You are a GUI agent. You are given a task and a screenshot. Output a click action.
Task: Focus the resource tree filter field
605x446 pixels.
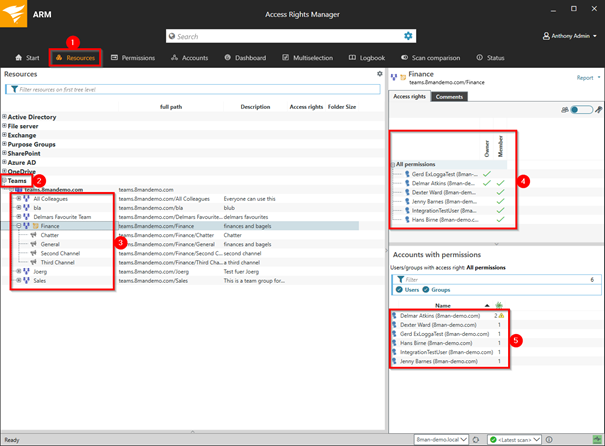click(x=193, y=90)
